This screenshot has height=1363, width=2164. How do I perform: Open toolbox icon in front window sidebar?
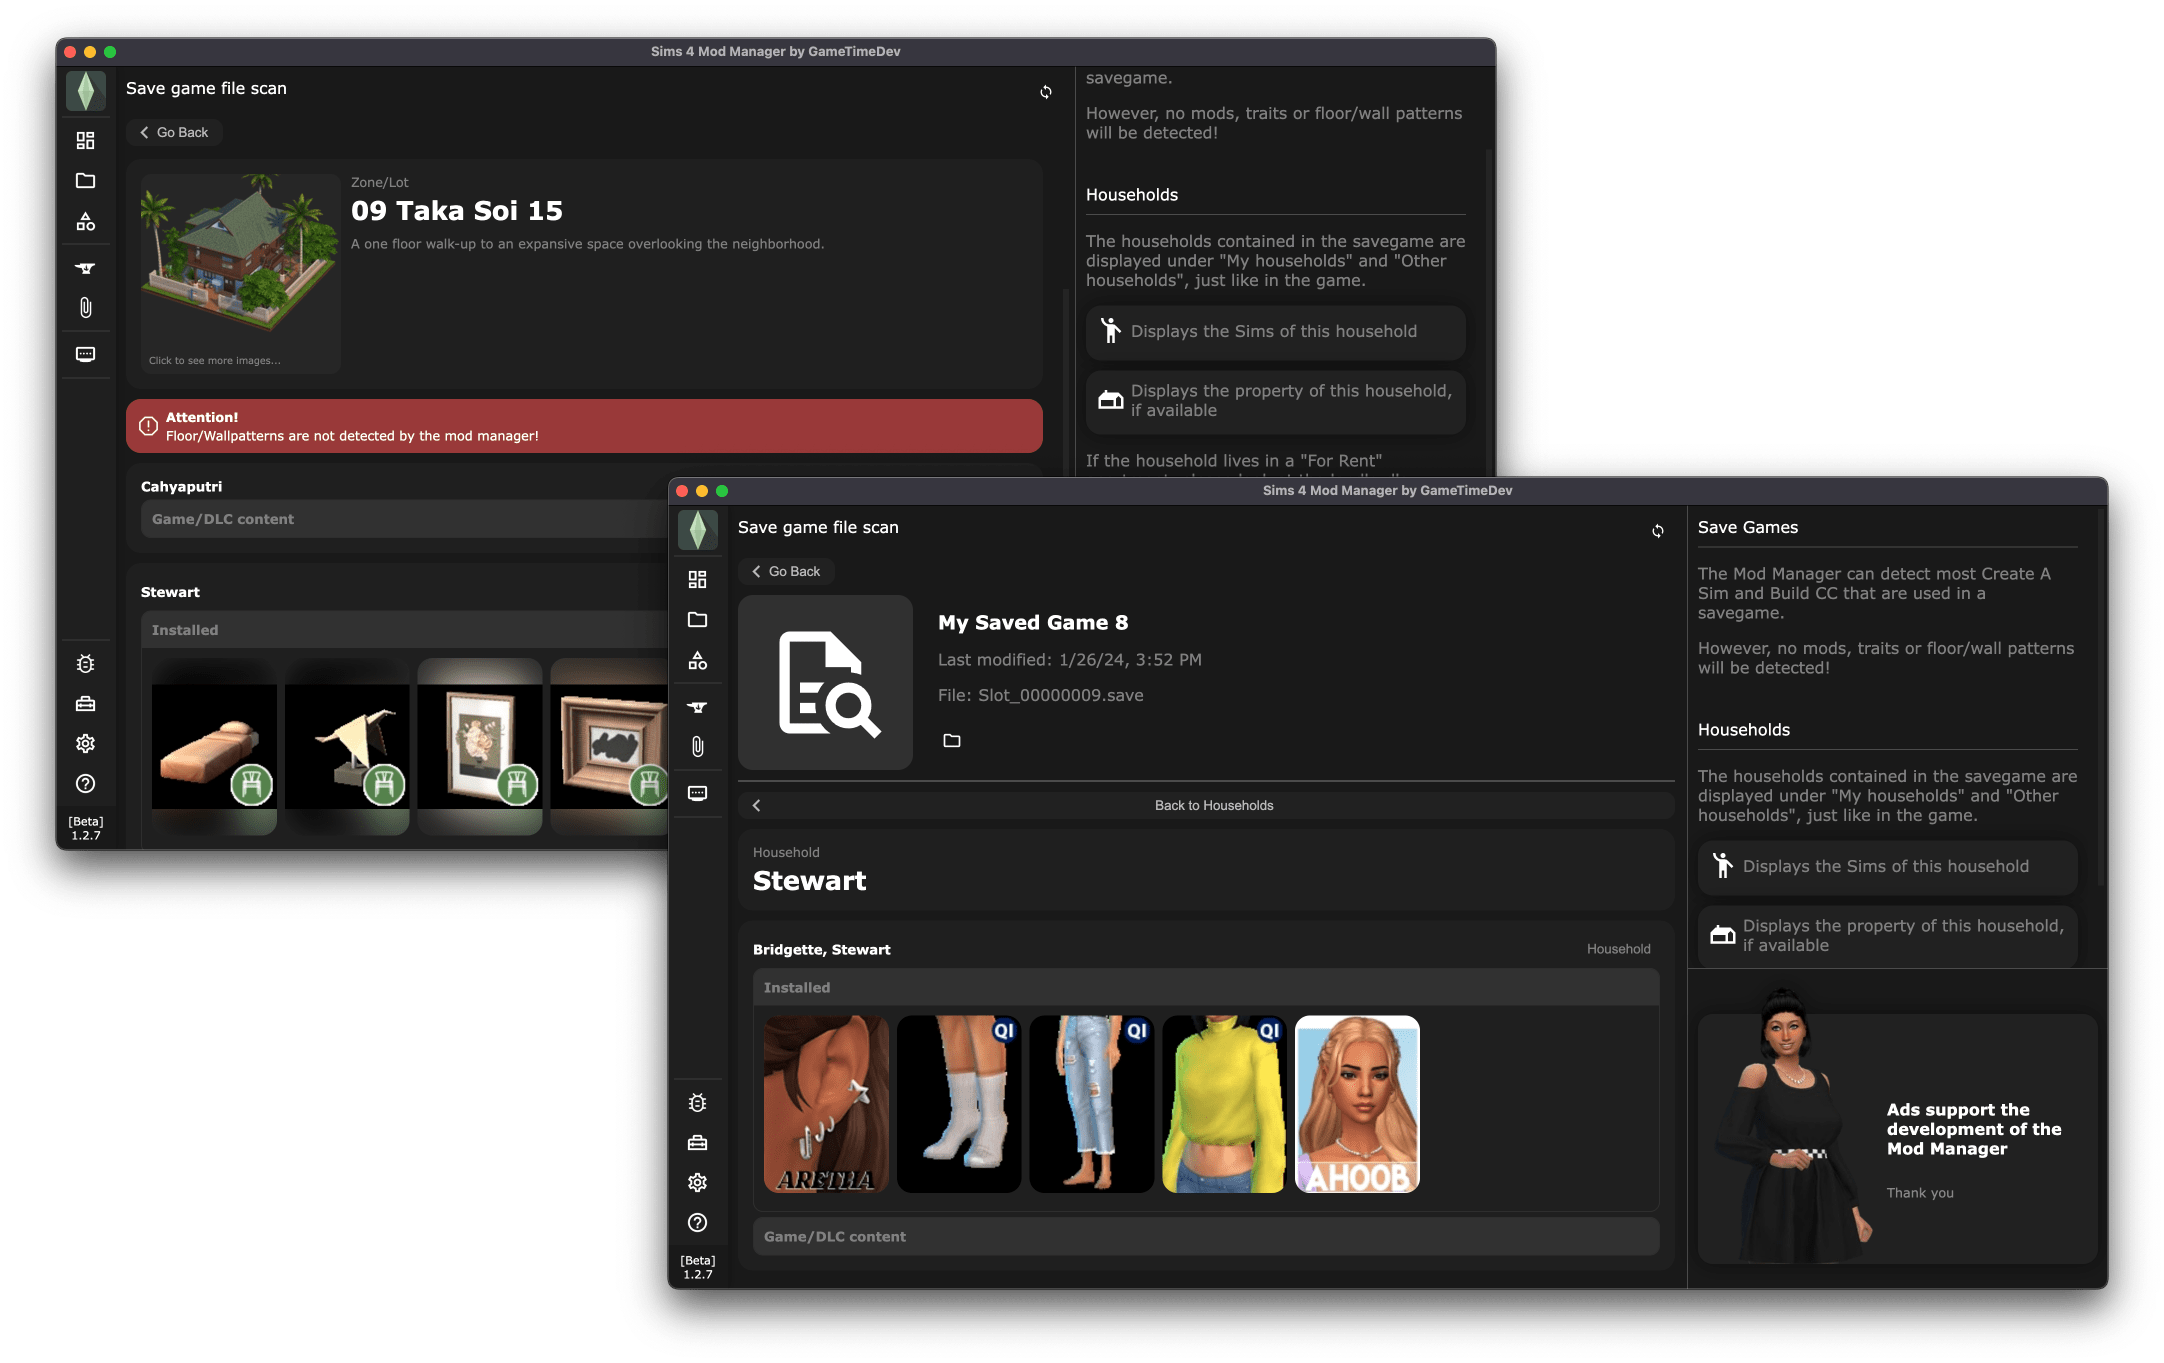point(697,1142)
